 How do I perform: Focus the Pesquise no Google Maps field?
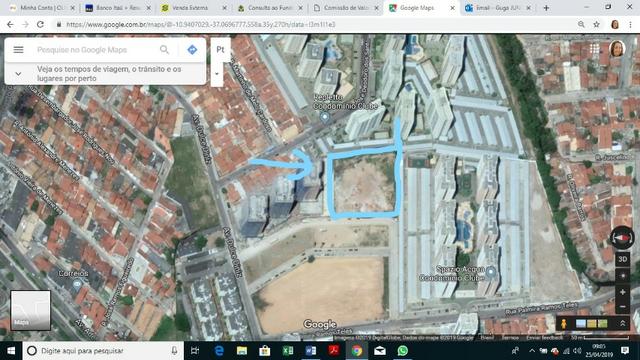click(96, 50)
